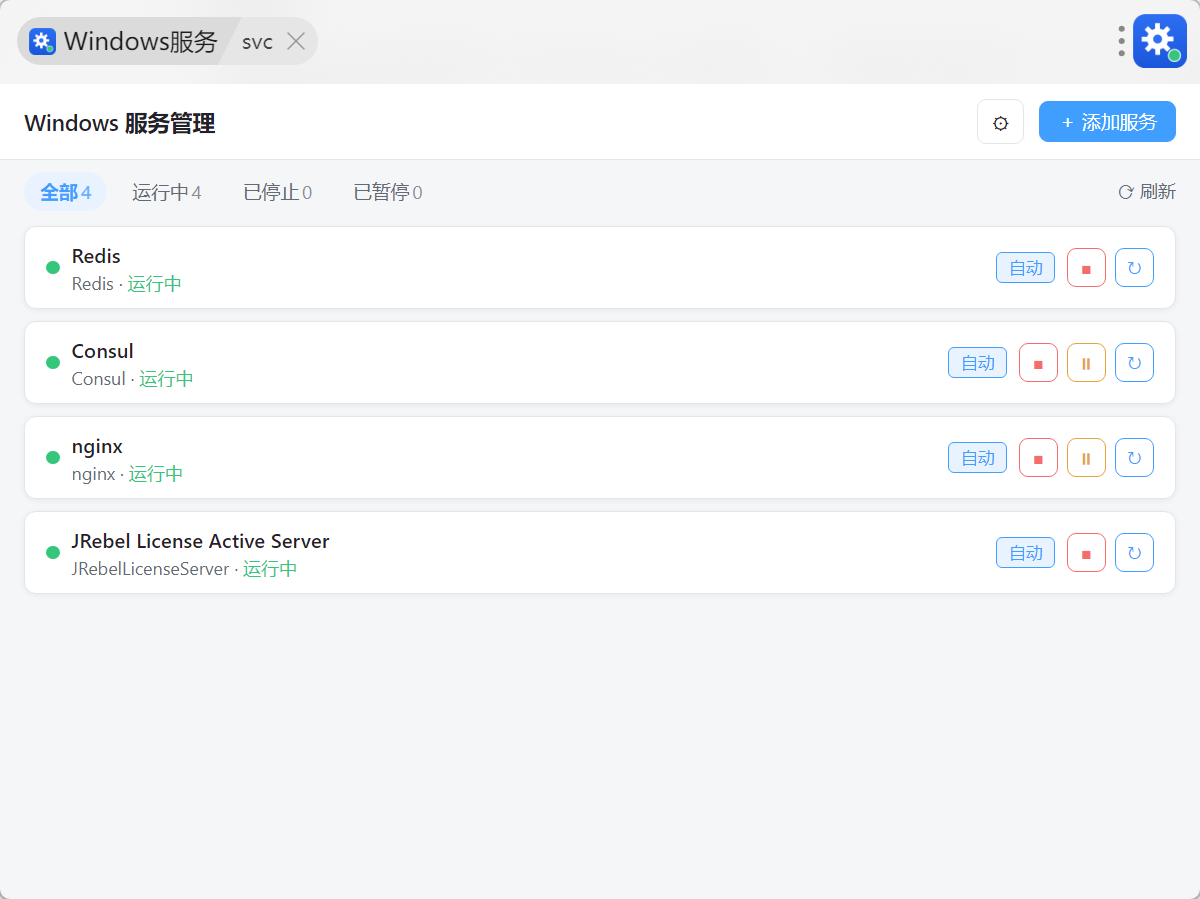Select the JRebel License Active Server title
Screen dimensions: 1200x899
pyautogui.click(x=201, y=542)
